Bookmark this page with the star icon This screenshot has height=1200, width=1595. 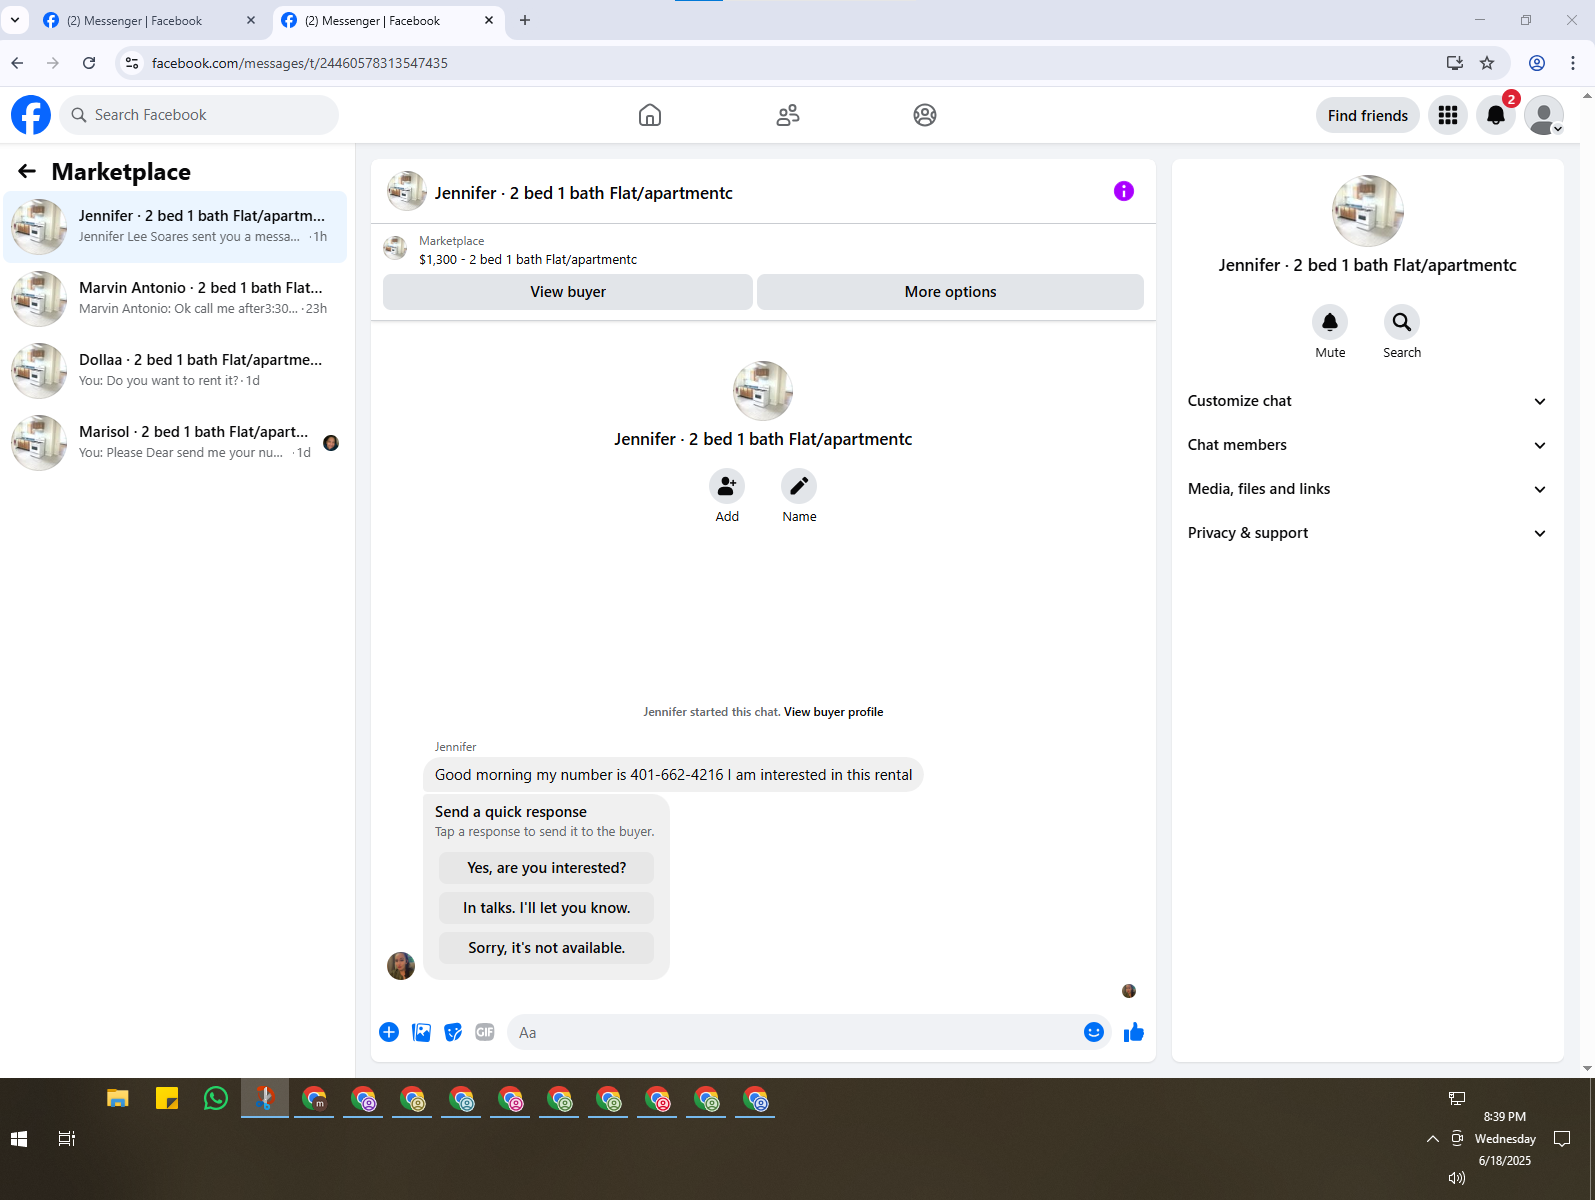pos(1487,63)
